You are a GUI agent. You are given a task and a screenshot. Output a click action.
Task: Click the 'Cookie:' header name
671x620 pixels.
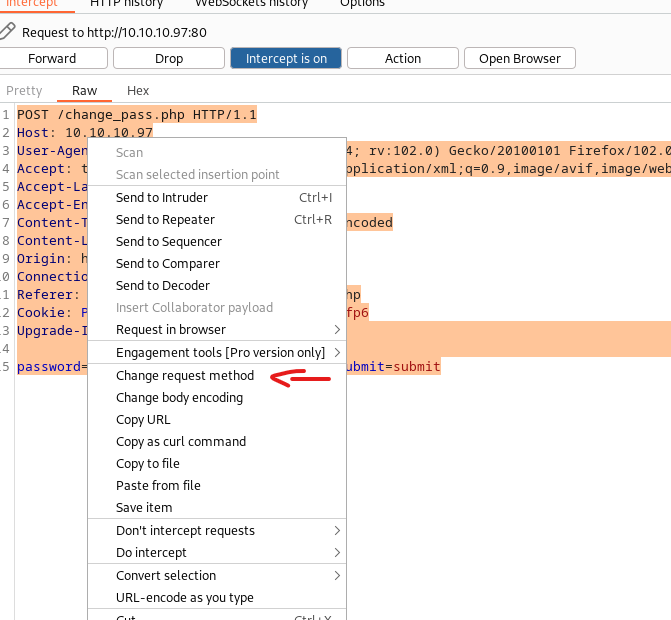pos(44,312)
